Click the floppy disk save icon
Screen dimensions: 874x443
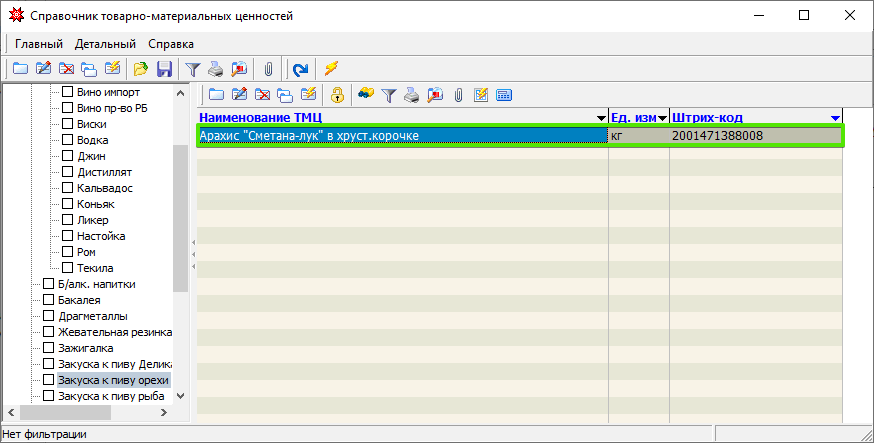(x=164, y=69)
